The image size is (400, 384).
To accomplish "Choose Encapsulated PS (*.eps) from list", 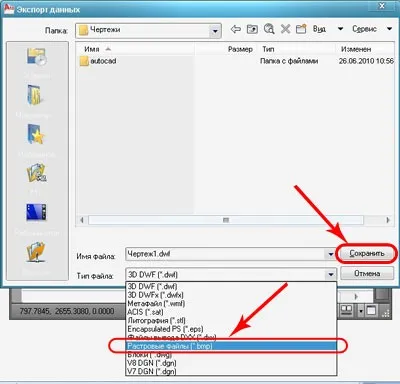I will click(x=231, y=329).
